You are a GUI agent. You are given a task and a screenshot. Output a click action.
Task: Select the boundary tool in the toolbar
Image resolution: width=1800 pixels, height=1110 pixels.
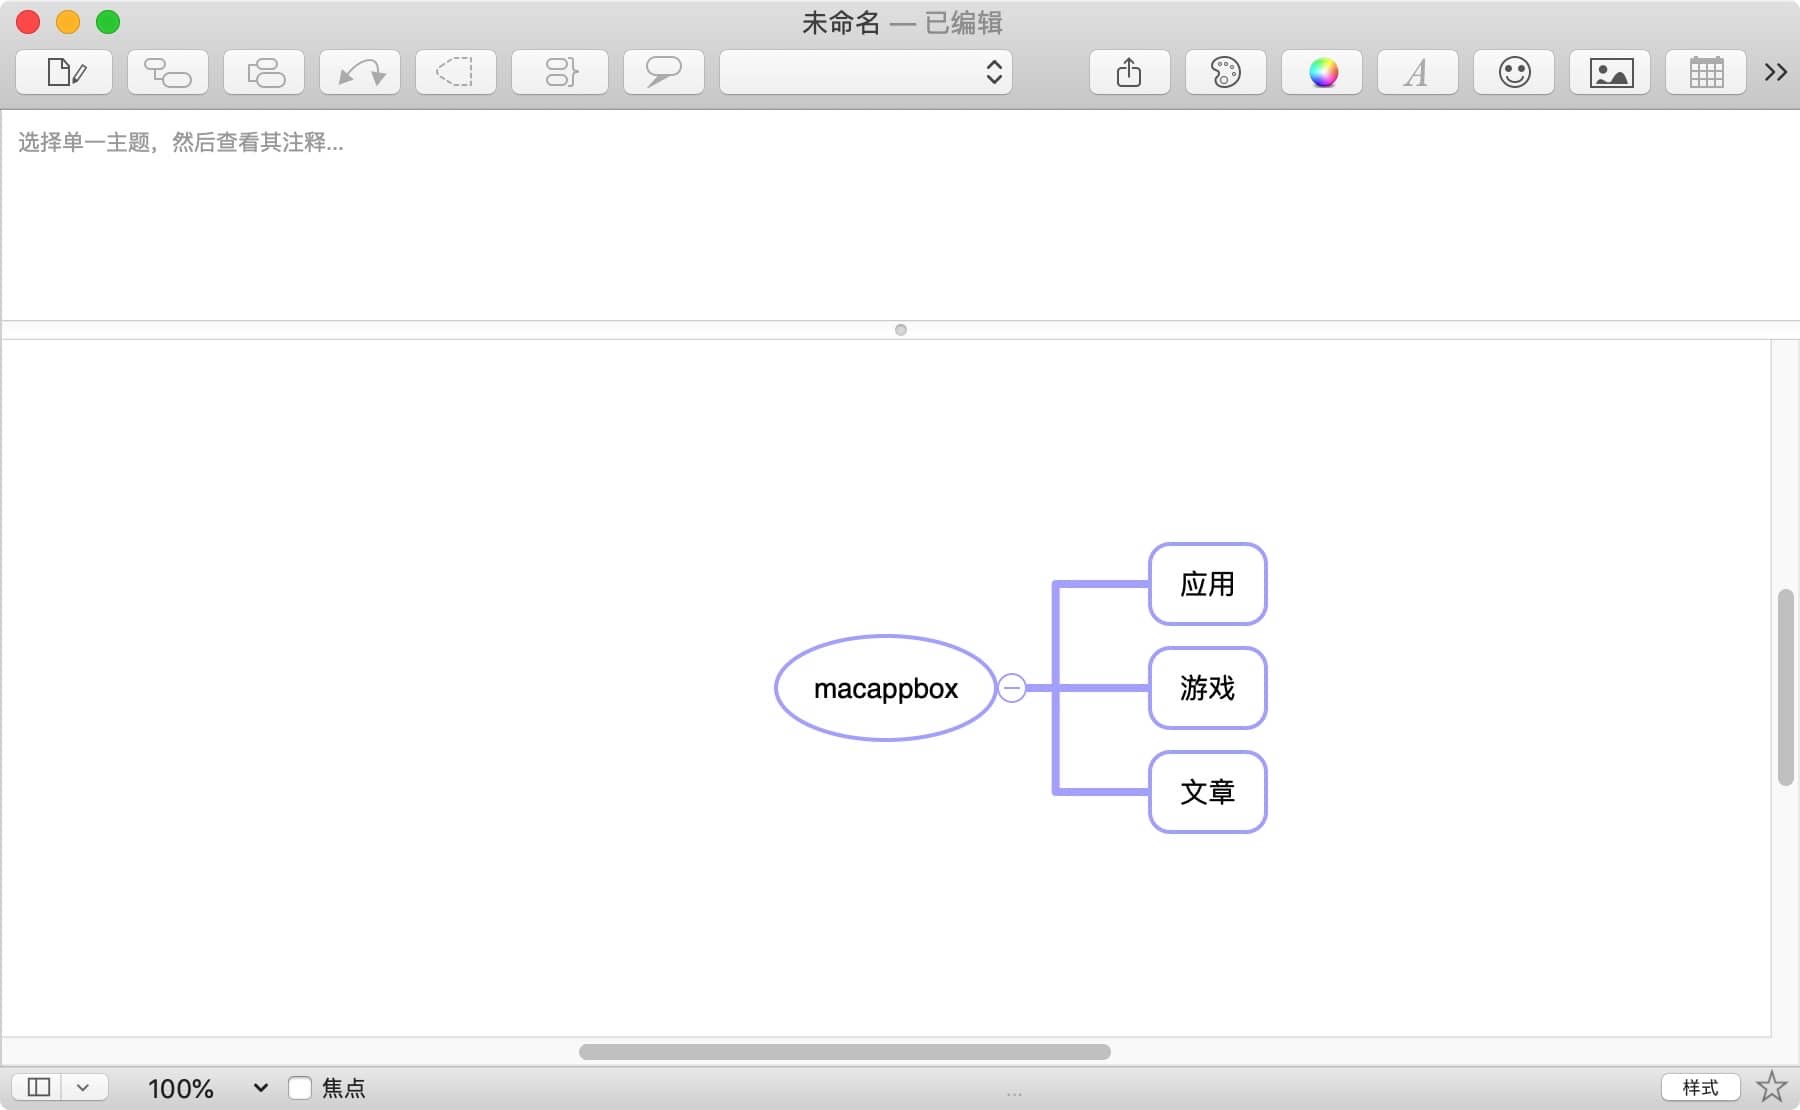[456, 72]
